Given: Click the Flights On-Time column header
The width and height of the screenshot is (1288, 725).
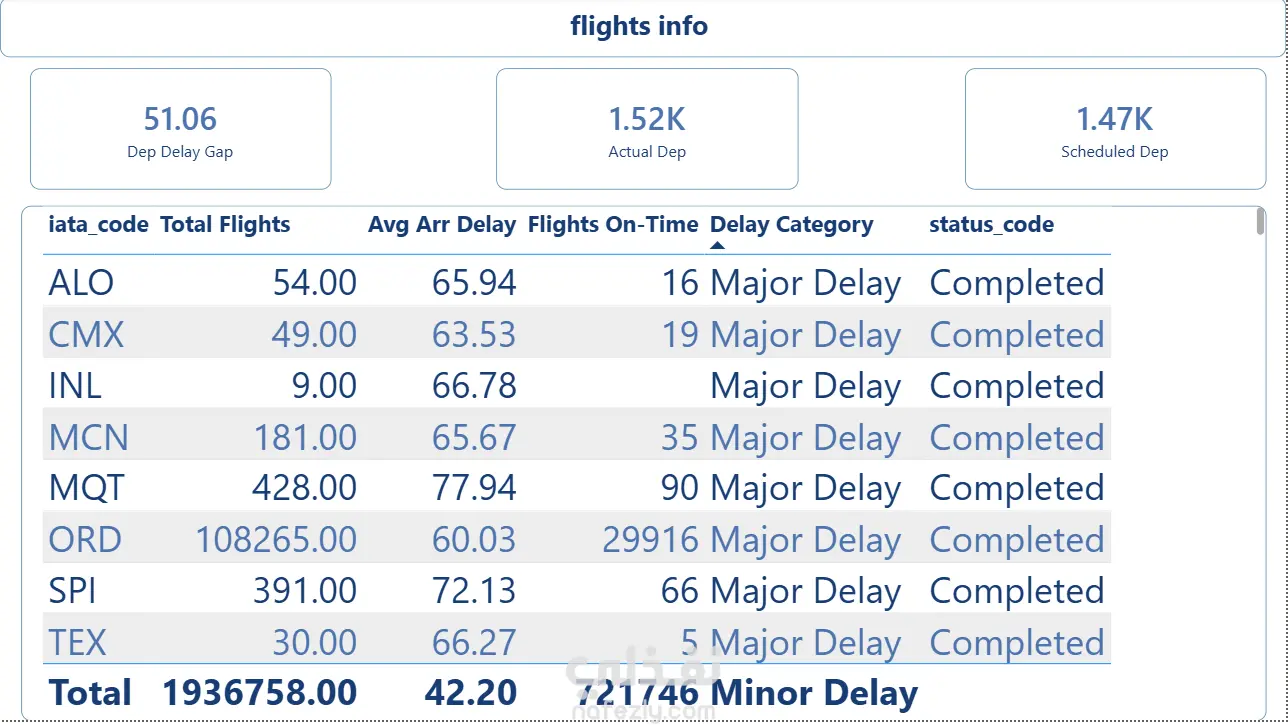Looking at the screenshot, I should coord(613,225).
